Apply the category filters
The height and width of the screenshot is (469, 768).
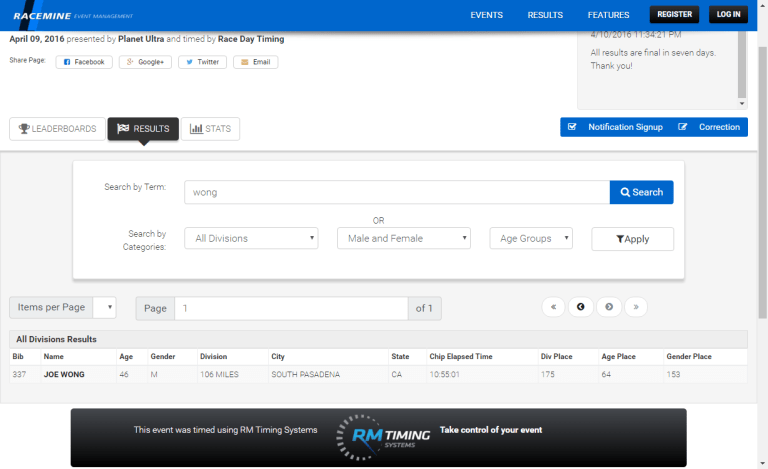[x=632, y=239]
